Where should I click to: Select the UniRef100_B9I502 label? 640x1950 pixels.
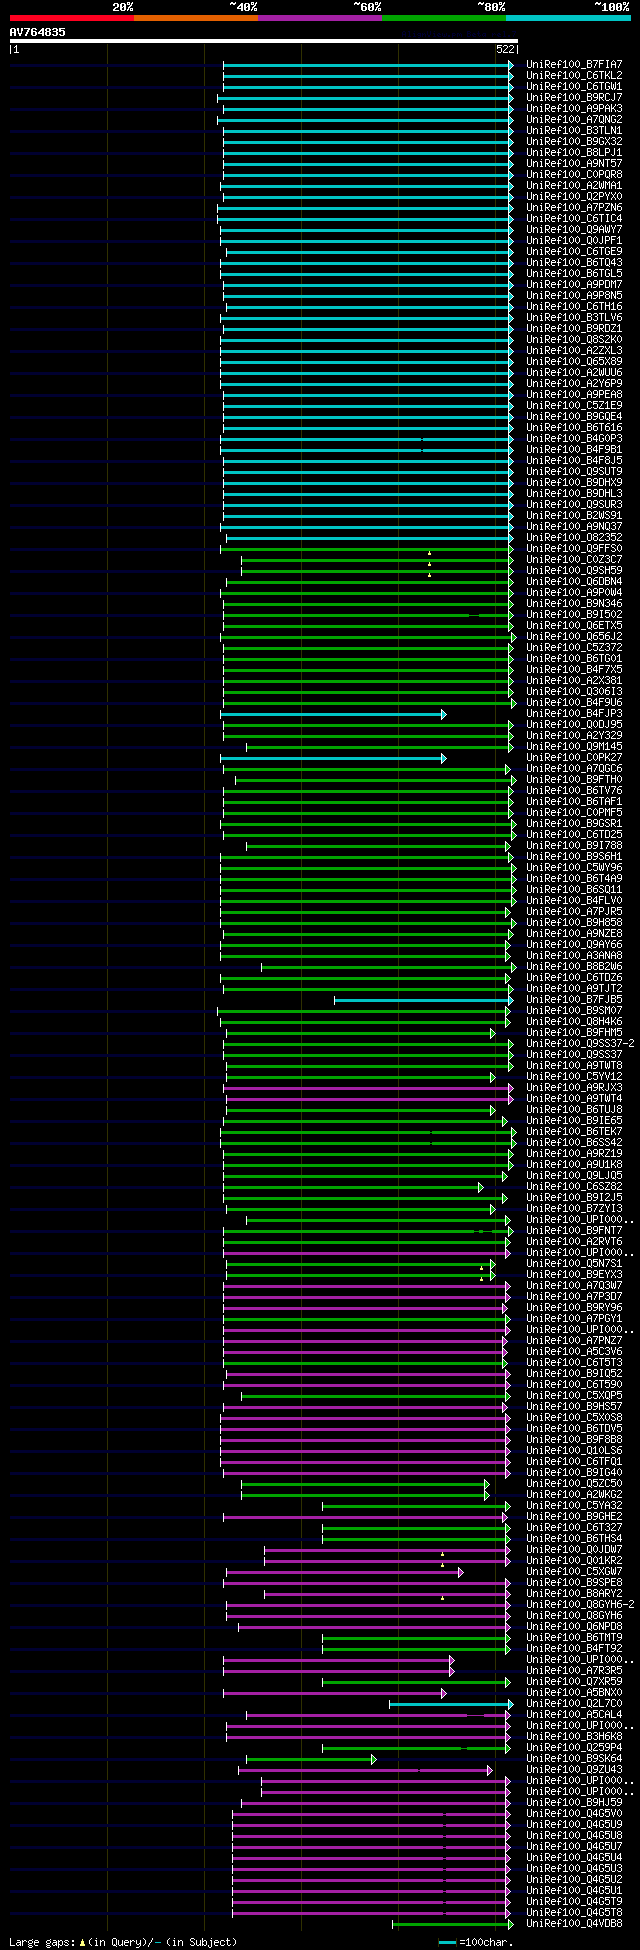click(574, 614)
